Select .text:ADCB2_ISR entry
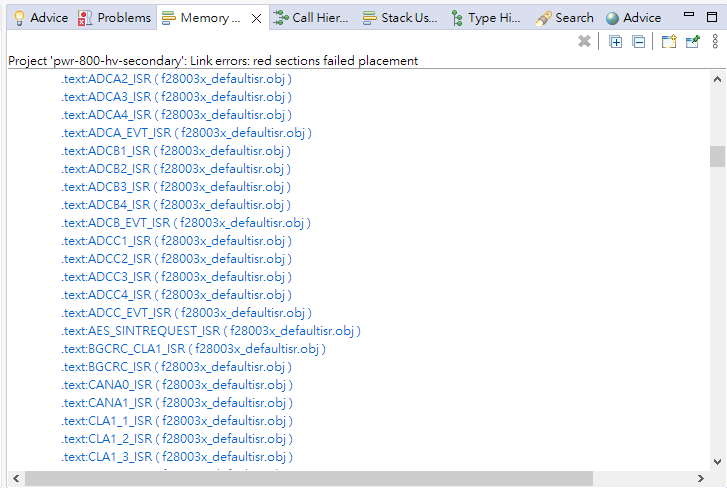This screenshot has height=488, width=727. tap(176, 169)
